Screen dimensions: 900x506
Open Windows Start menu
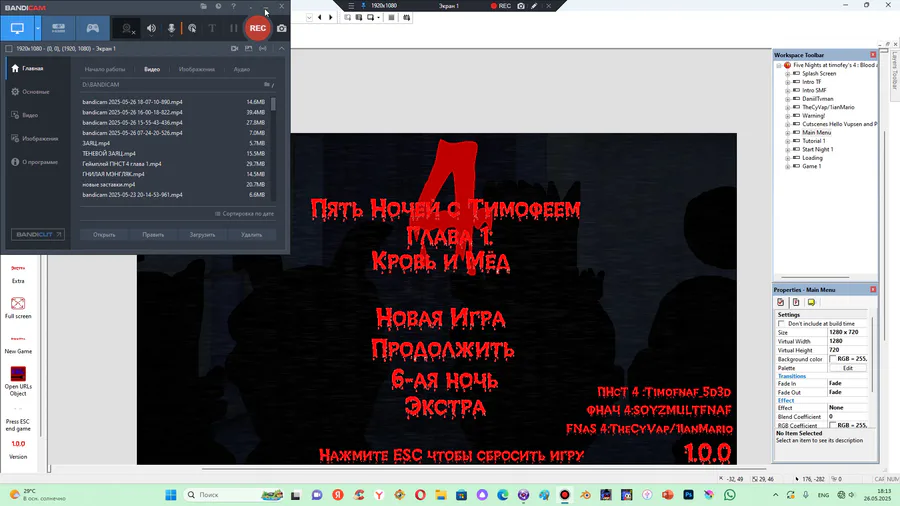(170, 495)
